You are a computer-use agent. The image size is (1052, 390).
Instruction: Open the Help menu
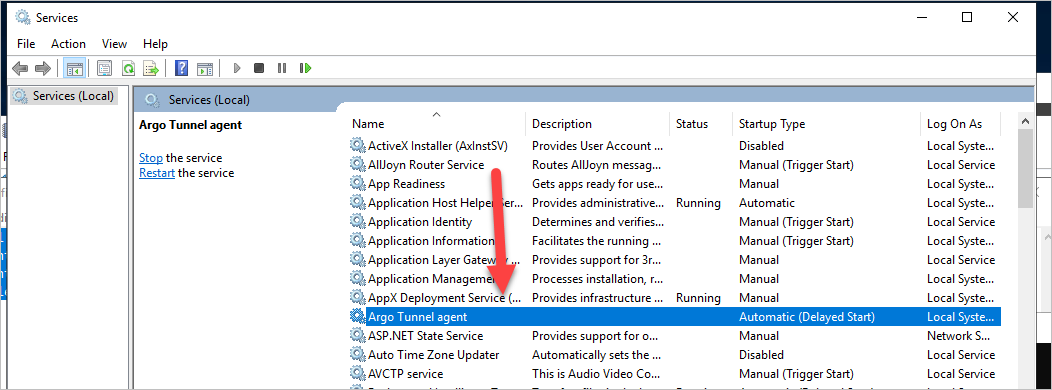pos(155,44)
